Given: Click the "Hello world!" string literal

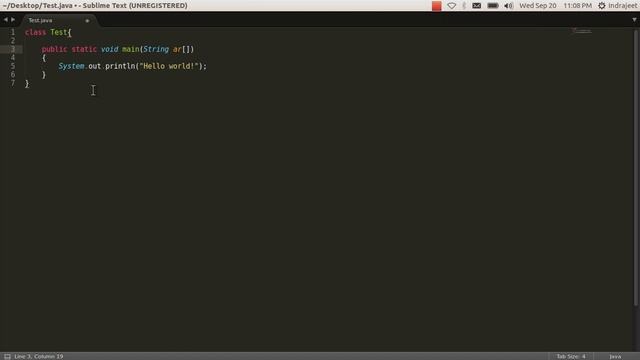Looking at the screenshot, I should click(169, 66).
